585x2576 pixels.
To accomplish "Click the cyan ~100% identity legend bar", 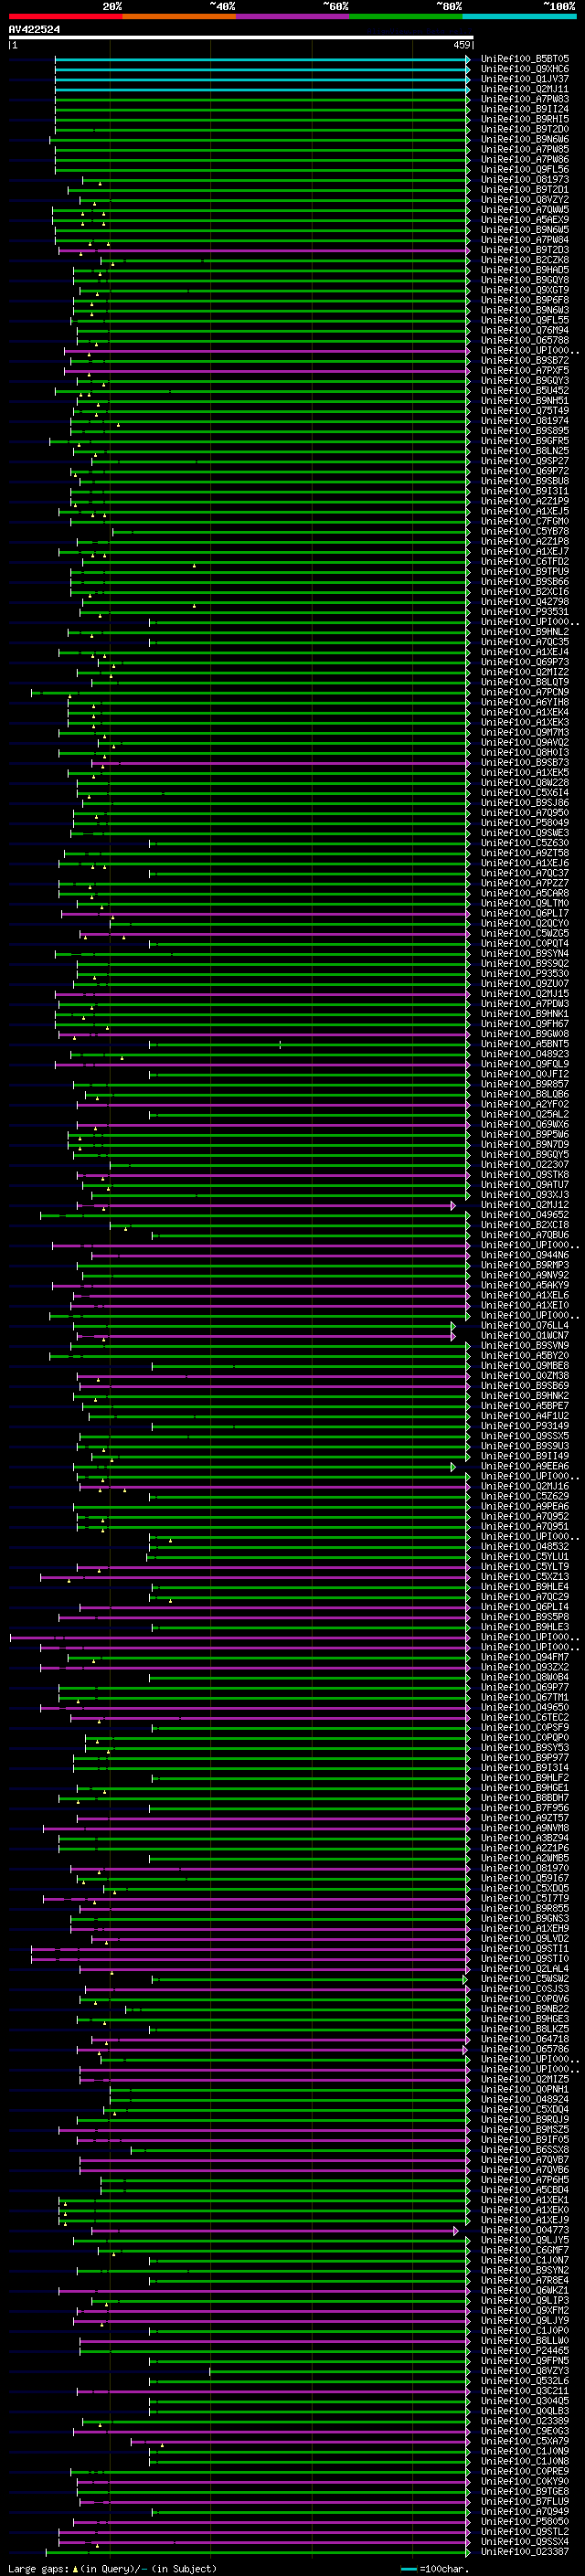I will pos(519,16).
